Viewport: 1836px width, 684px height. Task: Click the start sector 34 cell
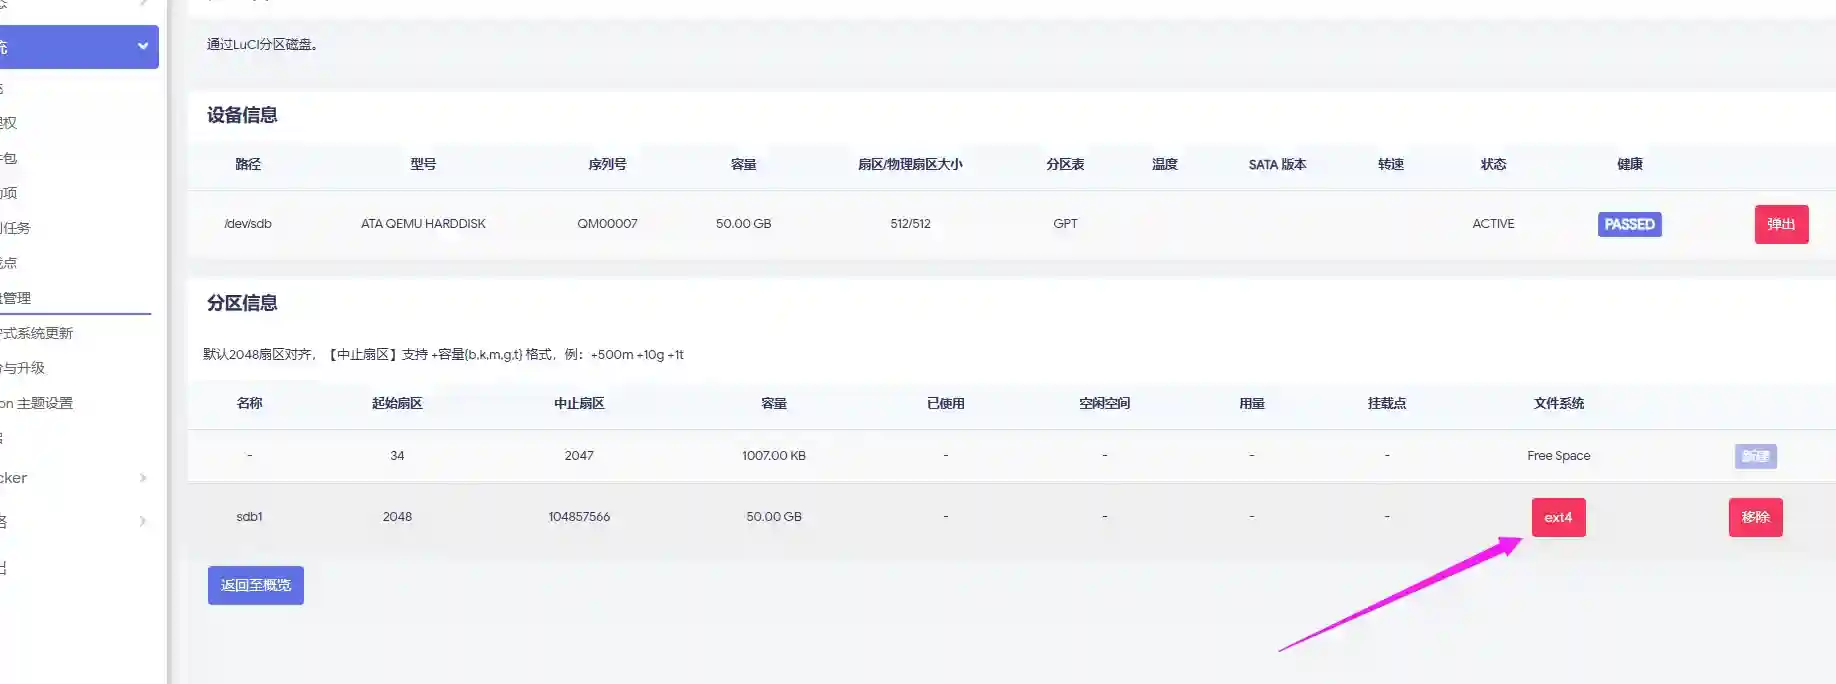pos(397,456)
